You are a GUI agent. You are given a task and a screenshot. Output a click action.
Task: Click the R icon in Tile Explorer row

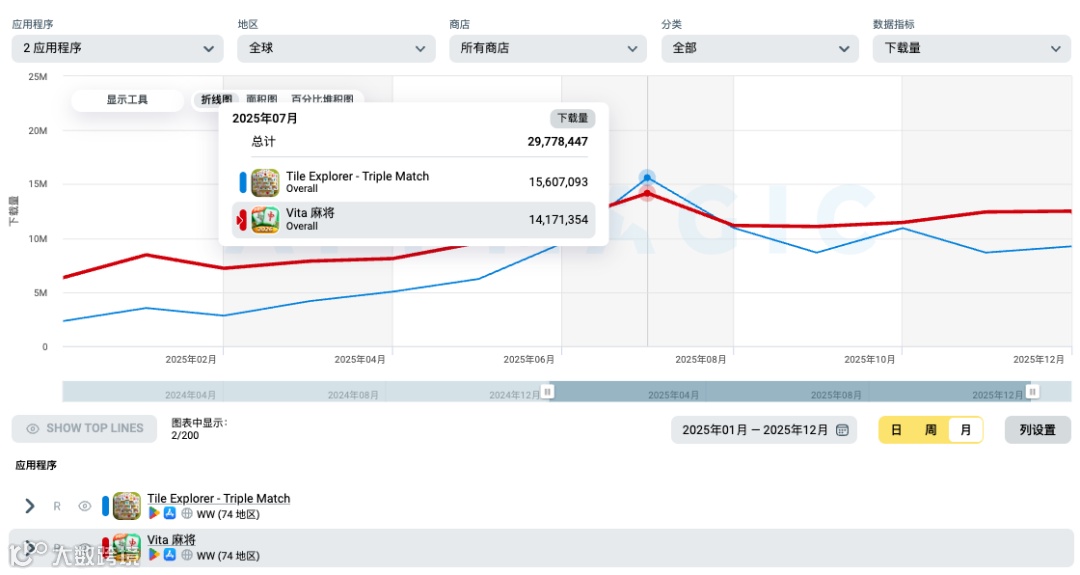click(x=57, y=506)
